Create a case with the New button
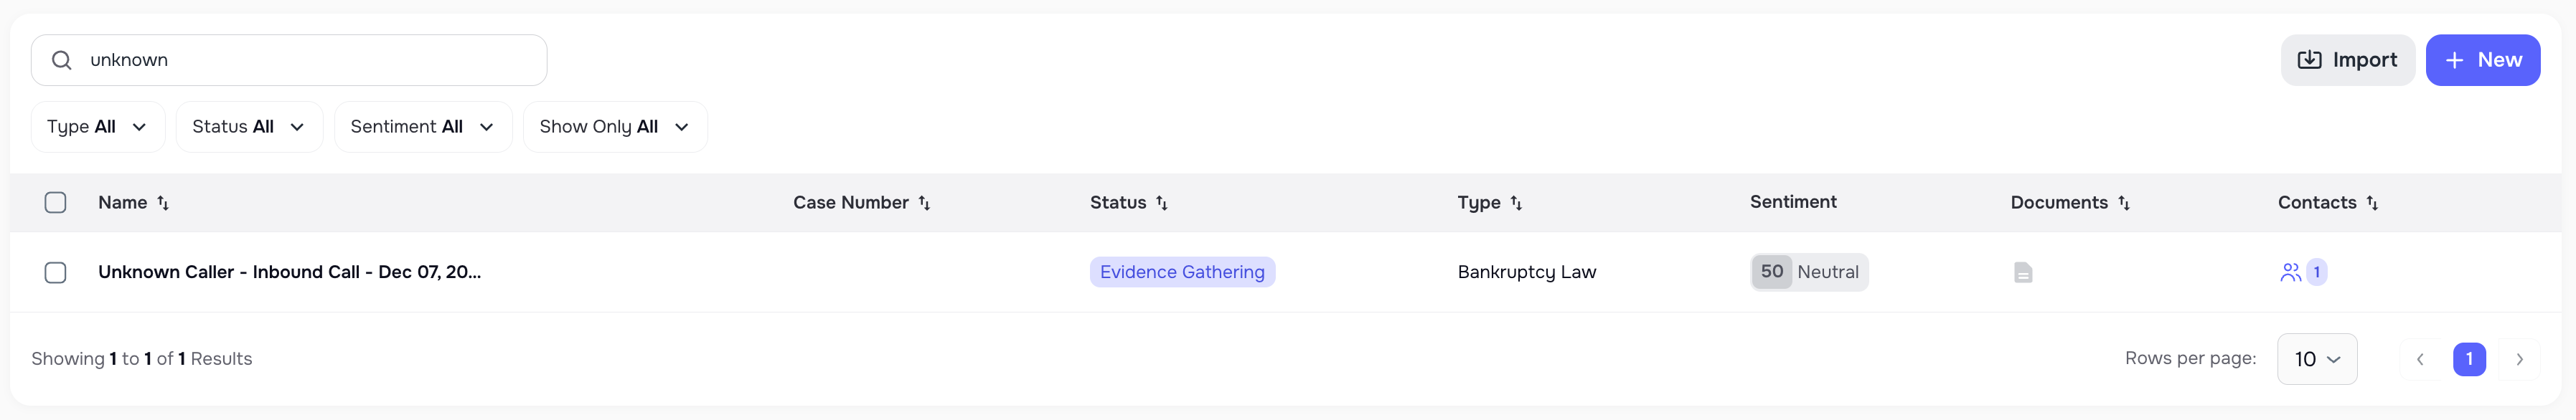 click(2483, 59)
